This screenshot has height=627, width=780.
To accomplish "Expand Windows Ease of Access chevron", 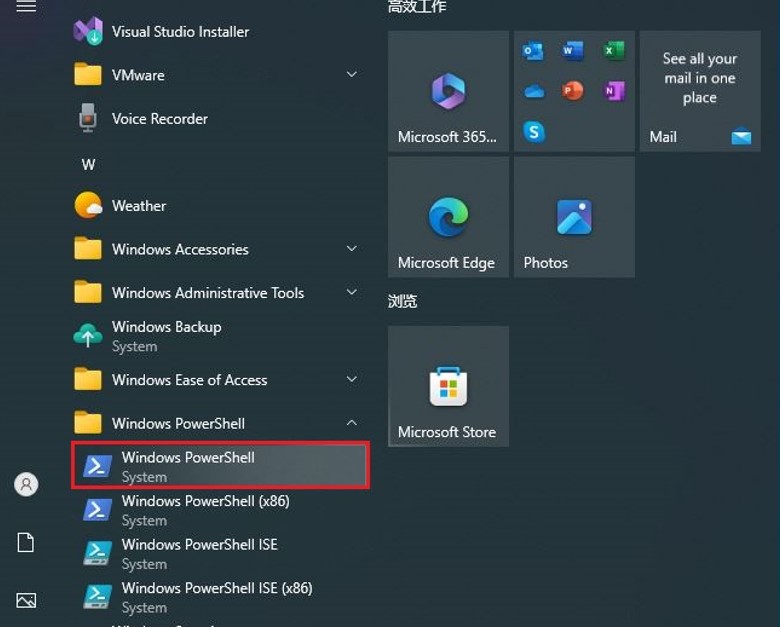I will (x=351, y=379).
